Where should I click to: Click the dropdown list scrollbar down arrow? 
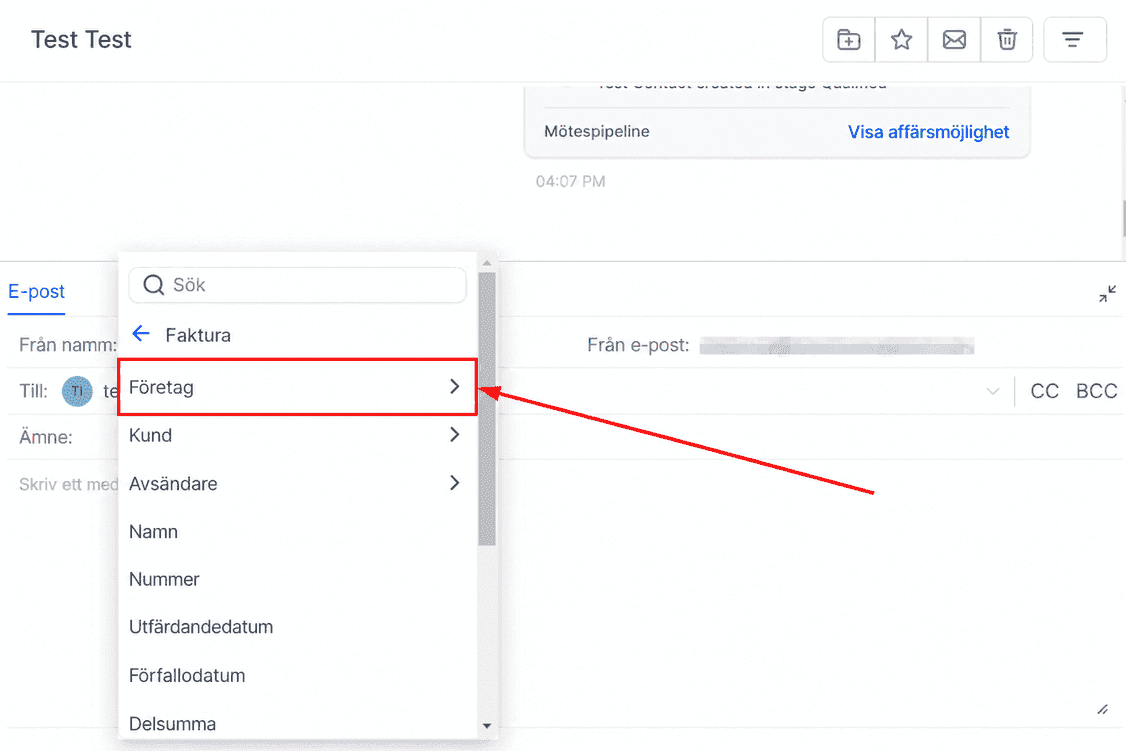tap(487, 726)
